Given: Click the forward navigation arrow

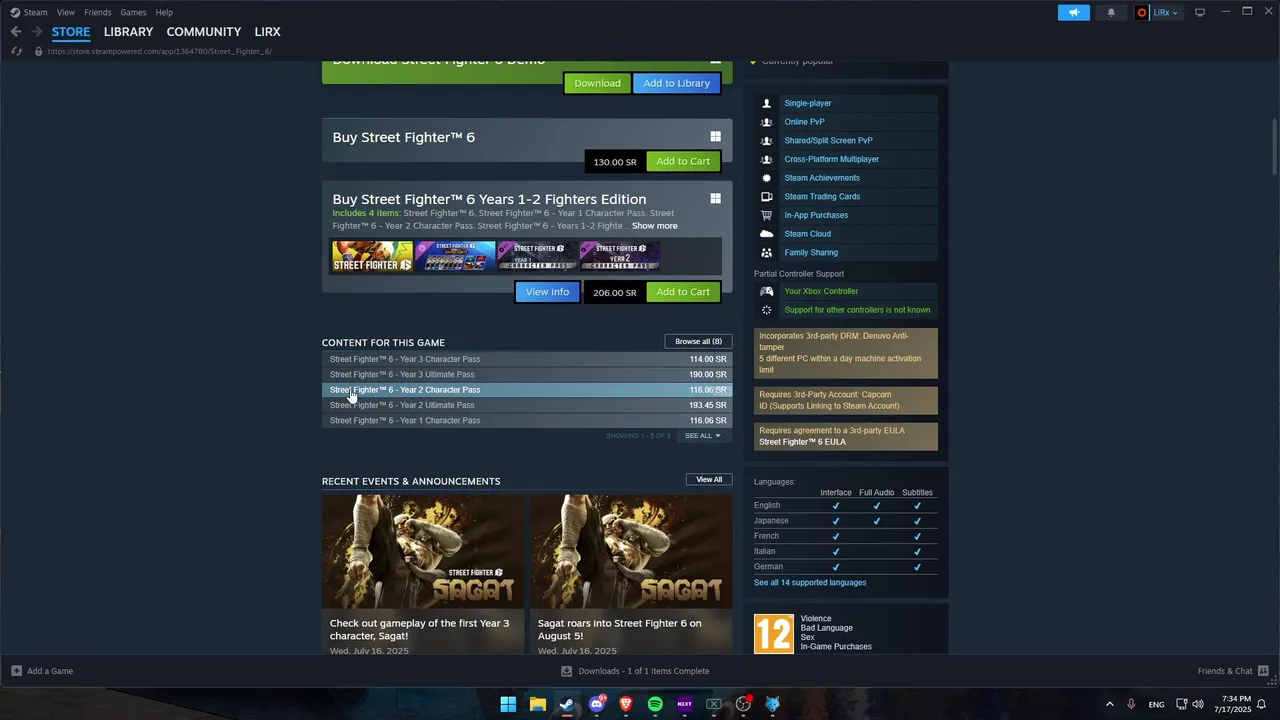Looking at the screenshot, I should click(37, 32).
